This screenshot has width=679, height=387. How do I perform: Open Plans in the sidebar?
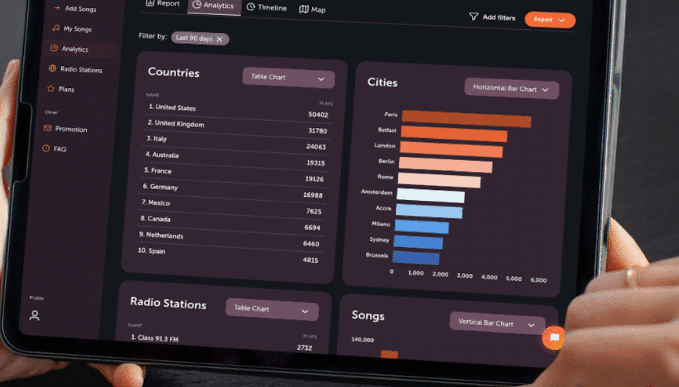[x=61, y=89]
